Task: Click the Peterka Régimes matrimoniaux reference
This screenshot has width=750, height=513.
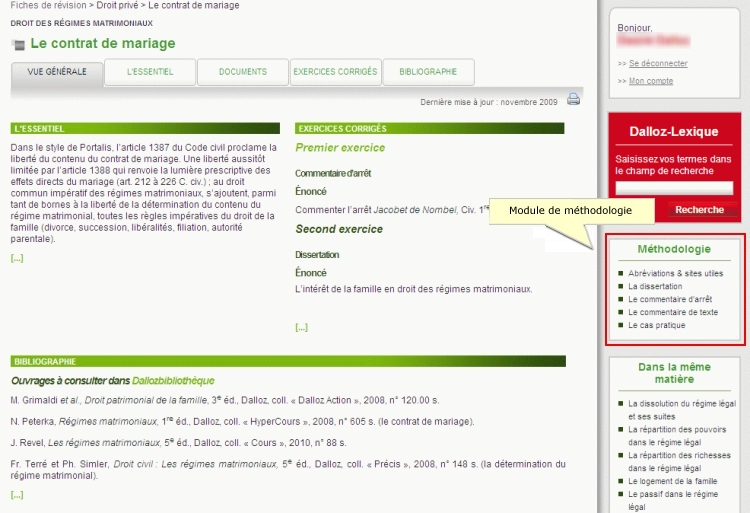Action: click(x=243, y=422)
